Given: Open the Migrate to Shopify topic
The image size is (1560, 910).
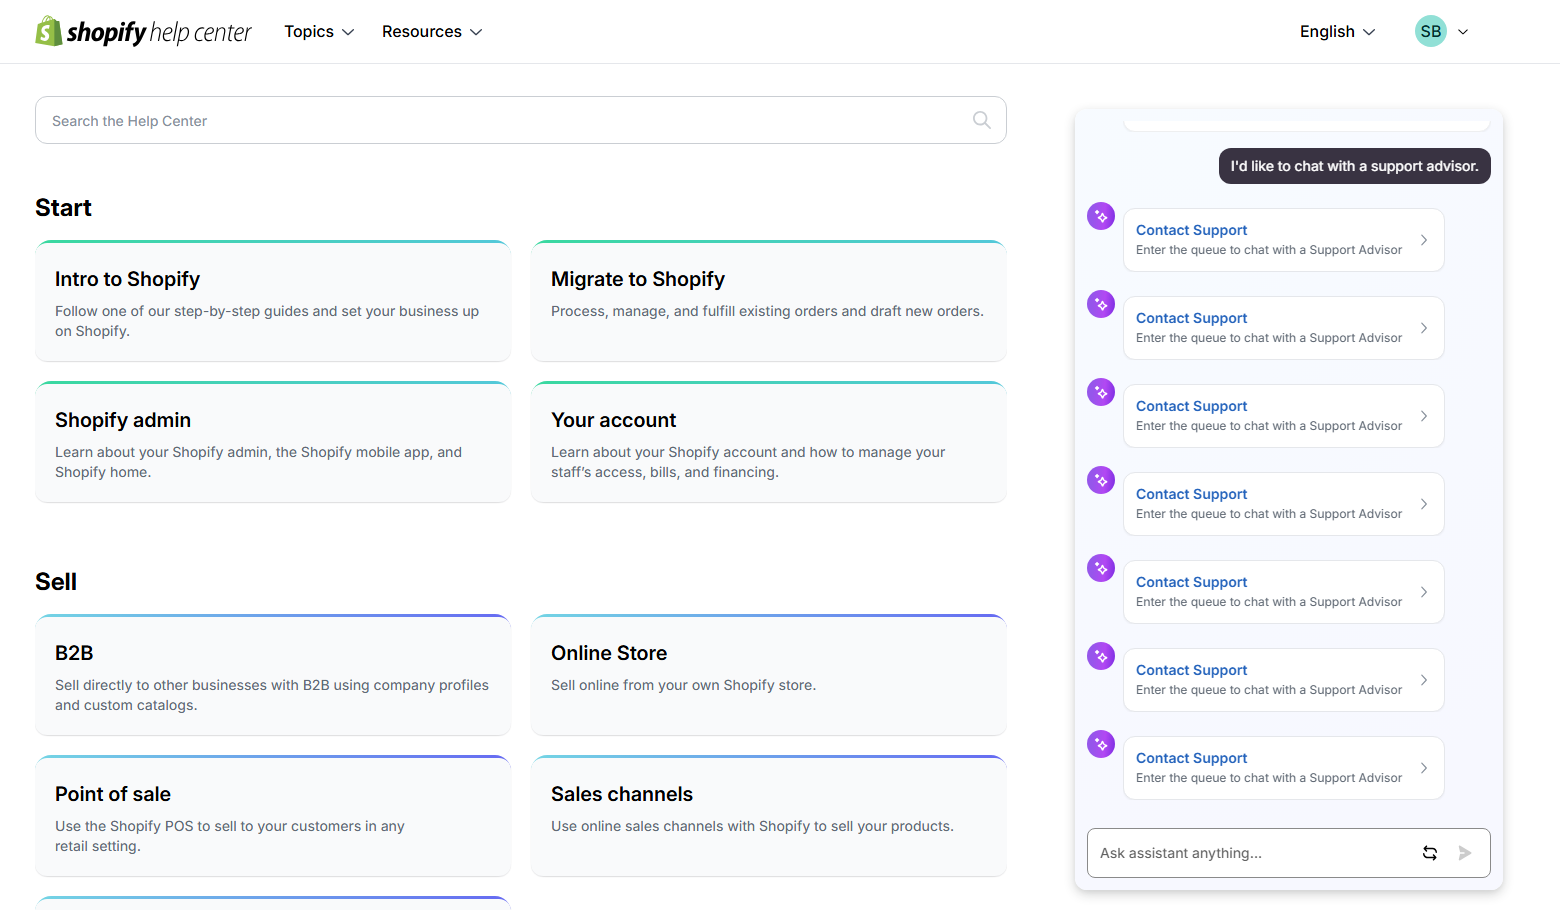Looking at the screenshot, I should pyautogui.click(x=768, y=301).
